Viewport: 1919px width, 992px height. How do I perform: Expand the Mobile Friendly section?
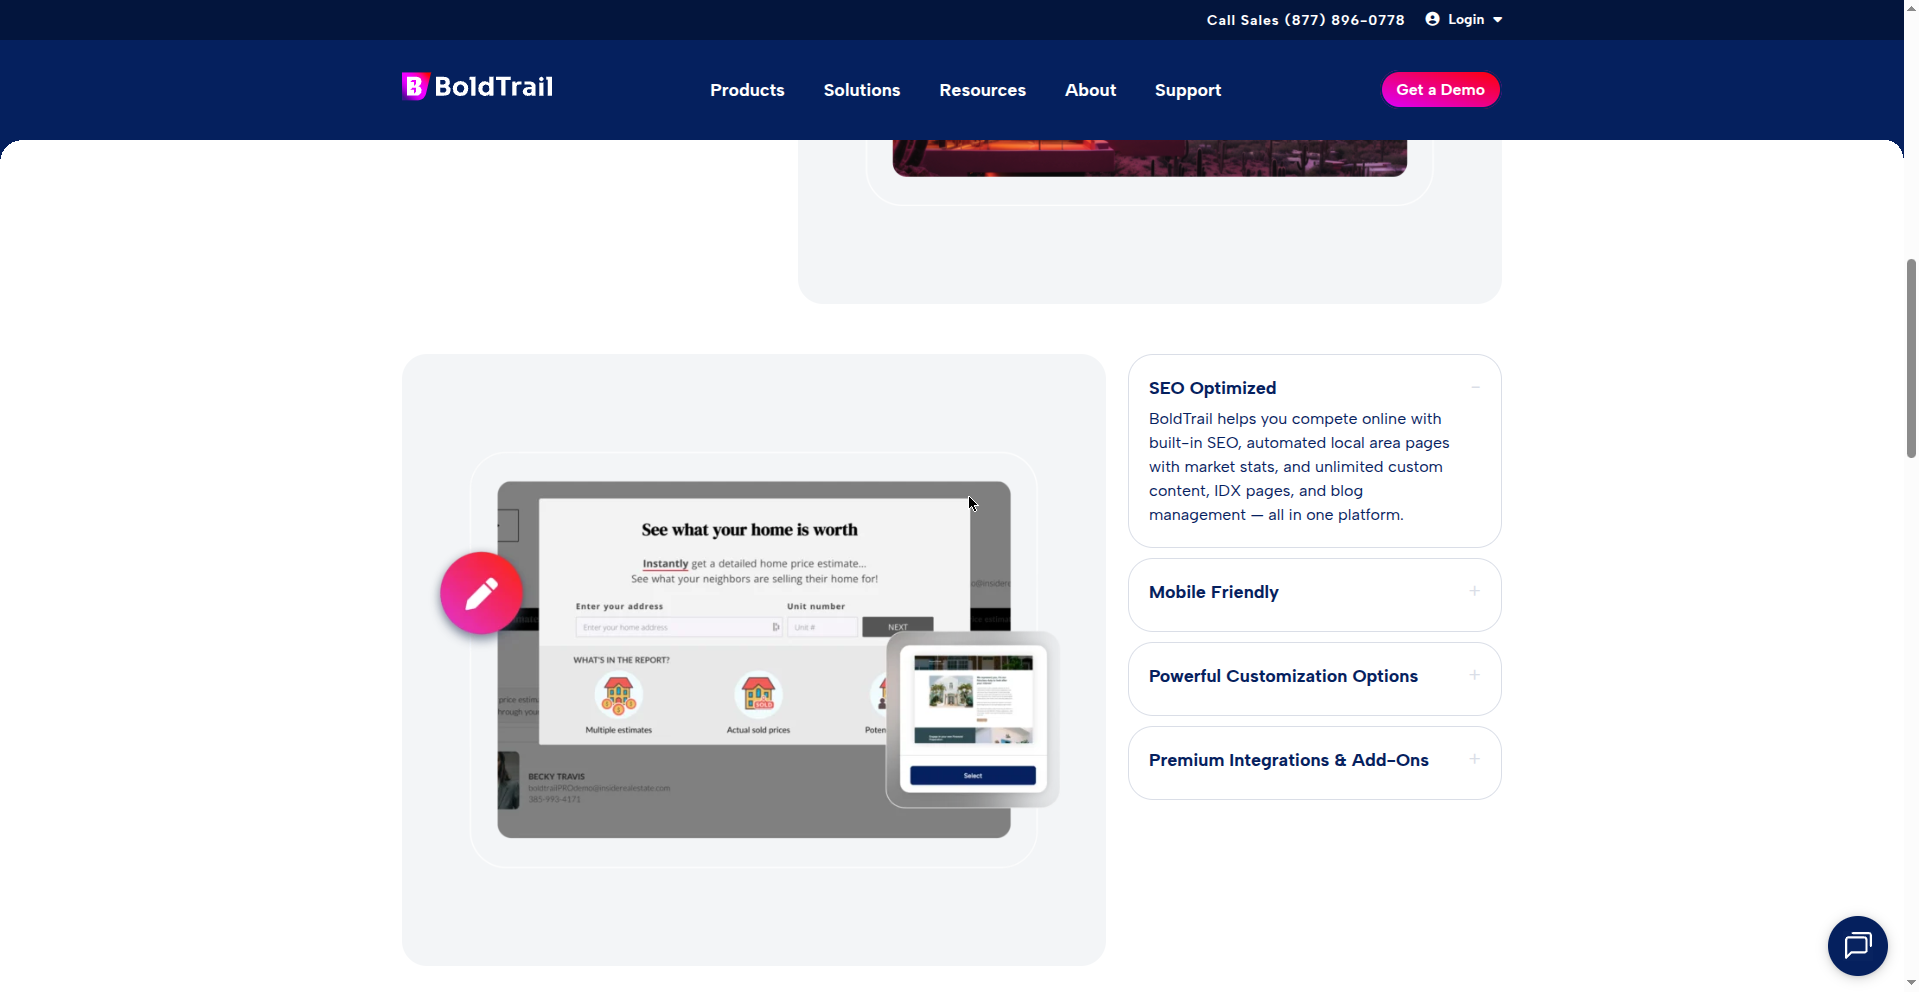[x=1314, y=594]
